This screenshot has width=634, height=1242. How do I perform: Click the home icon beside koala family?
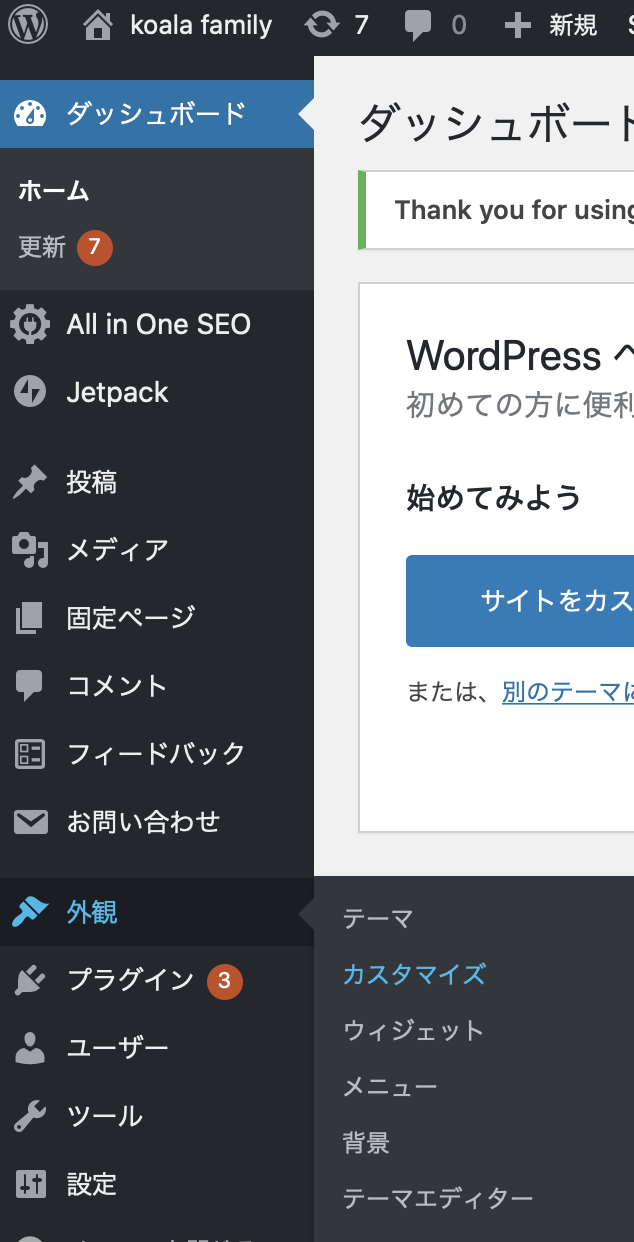pos(97,25)
